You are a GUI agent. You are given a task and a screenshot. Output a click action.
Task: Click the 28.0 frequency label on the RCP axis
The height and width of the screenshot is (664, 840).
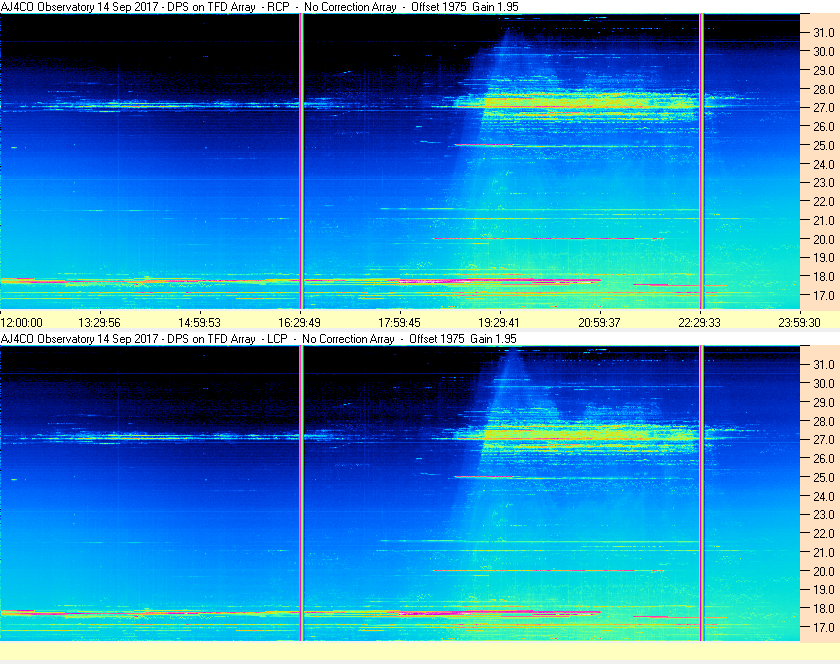(x=824, y=89)
